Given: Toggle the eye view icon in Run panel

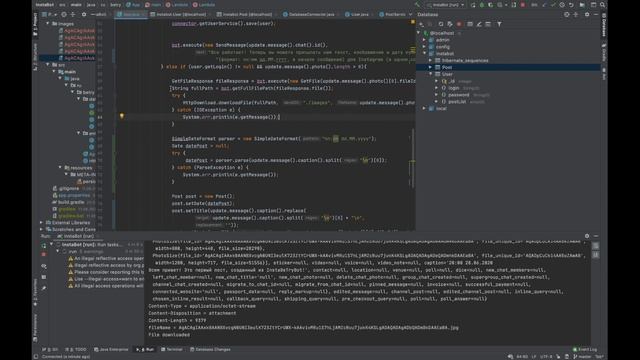Looking at the screenshot, I should (x=44, y=266).
